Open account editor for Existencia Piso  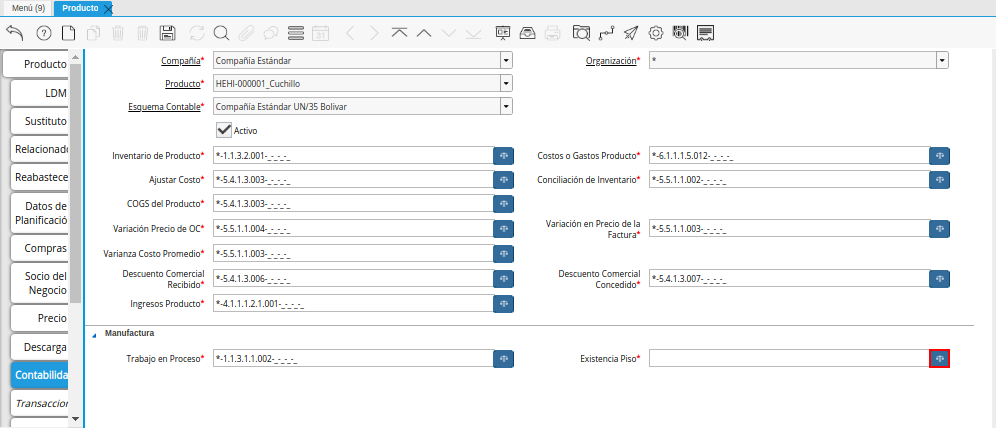click(x=939, y=359)
